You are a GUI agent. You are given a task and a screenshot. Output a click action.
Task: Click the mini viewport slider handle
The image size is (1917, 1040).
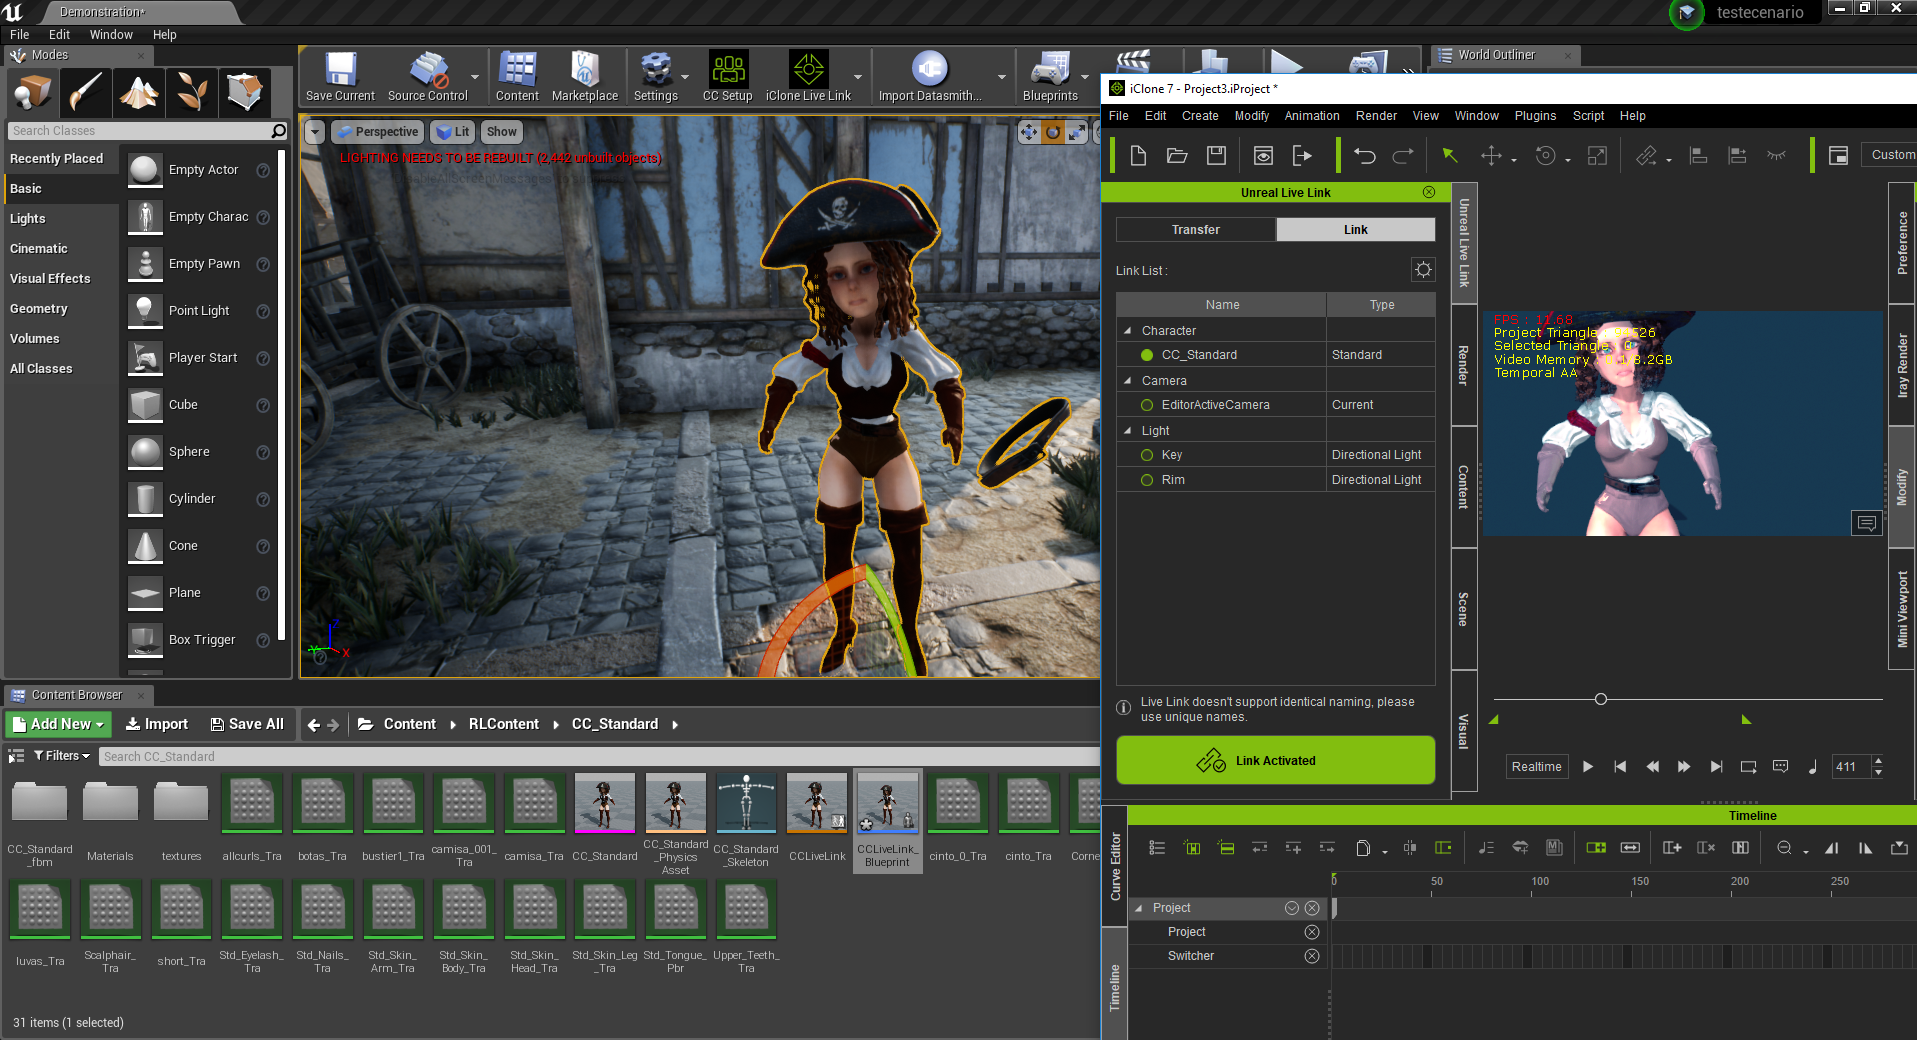coord(1600,699)
